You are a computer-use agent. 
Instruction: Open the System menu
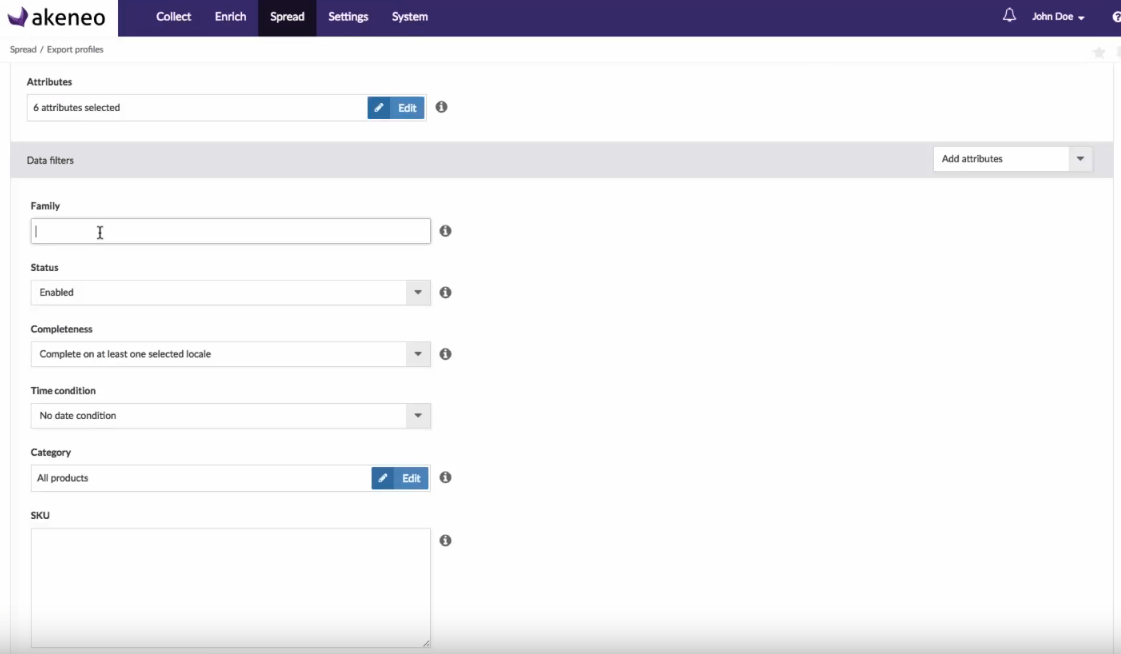tap(410, 16)
